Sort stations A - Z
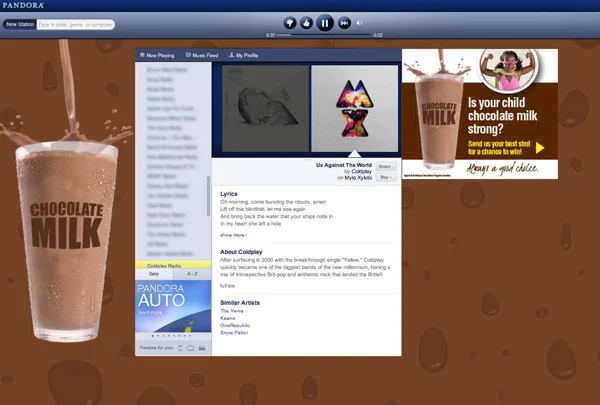The image size is (600, 405). (x=192, y=274)
